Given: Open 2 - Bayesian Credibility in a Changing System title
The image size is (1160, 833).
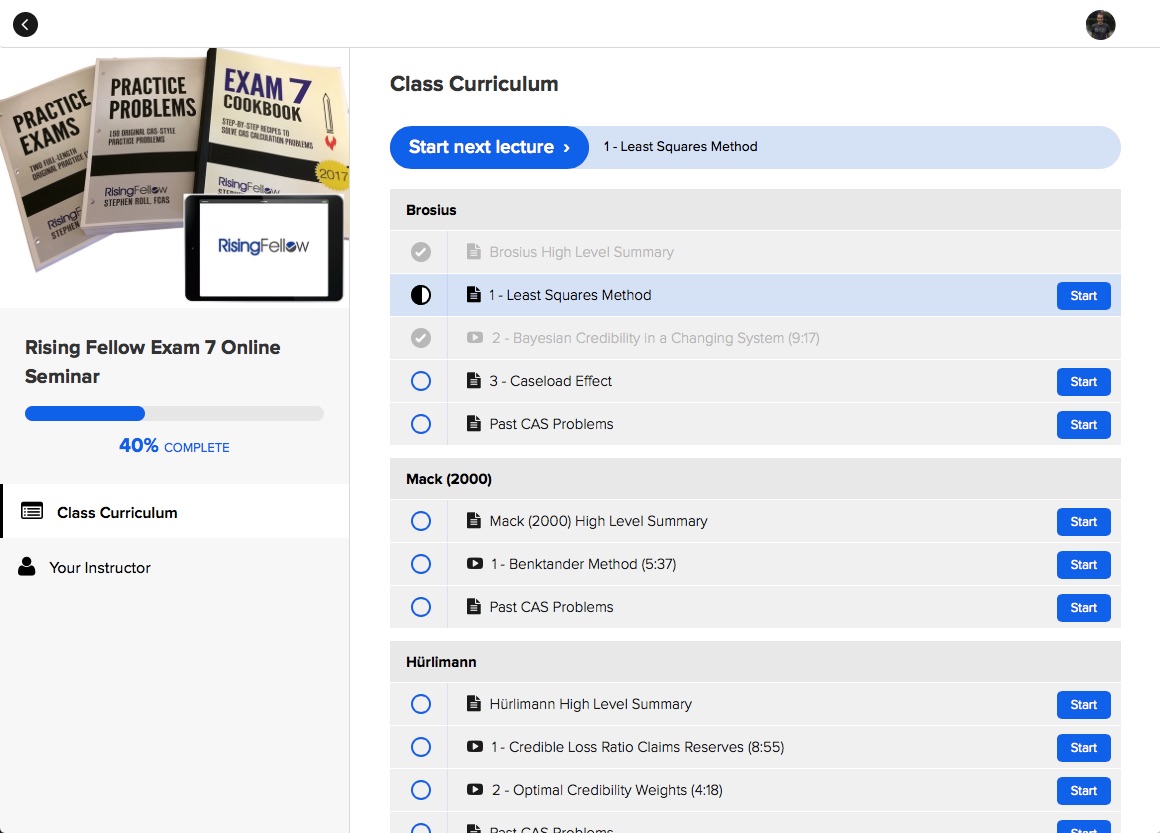Looking at the screenshot, I should point(655,337).
